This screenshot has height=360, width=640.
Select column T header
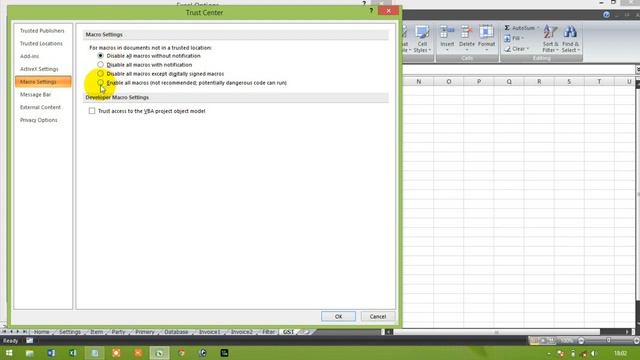(x=599, y=82)
